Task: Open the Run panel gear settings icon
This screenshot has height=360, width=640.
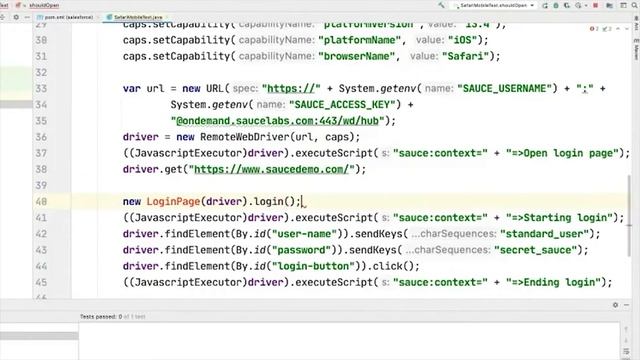Action: tap(616, 305)
